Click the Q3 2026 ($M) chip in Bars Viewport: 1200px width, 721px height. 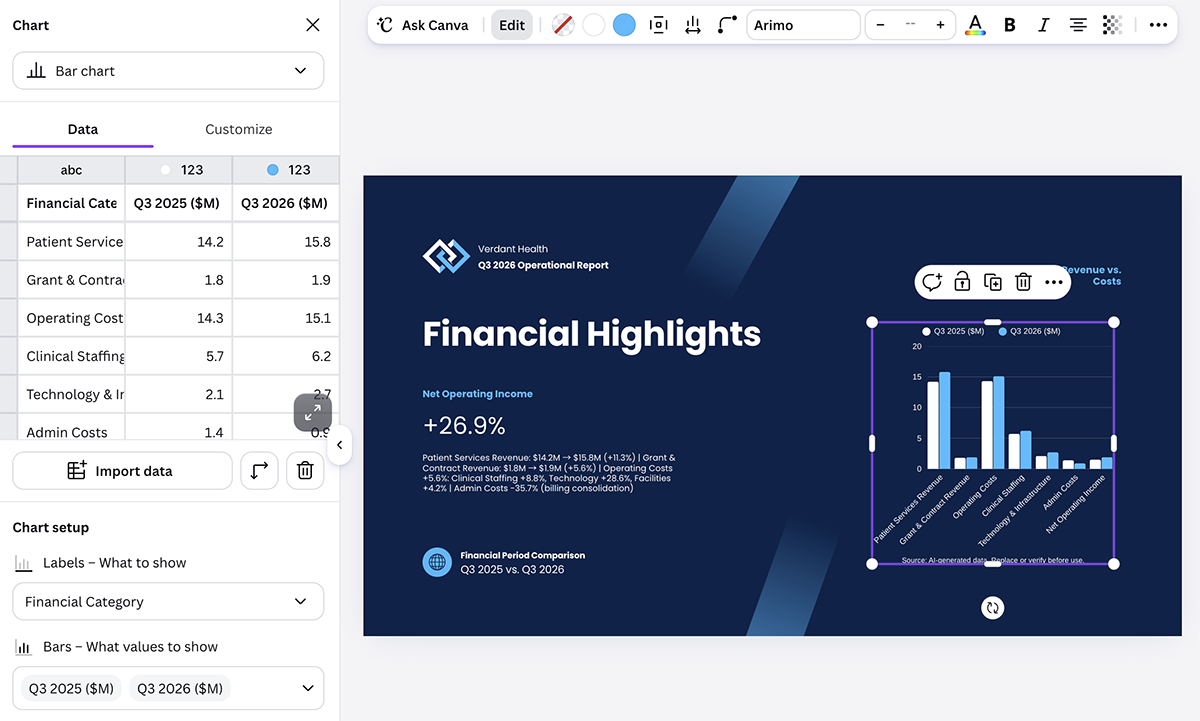point(180,688)
